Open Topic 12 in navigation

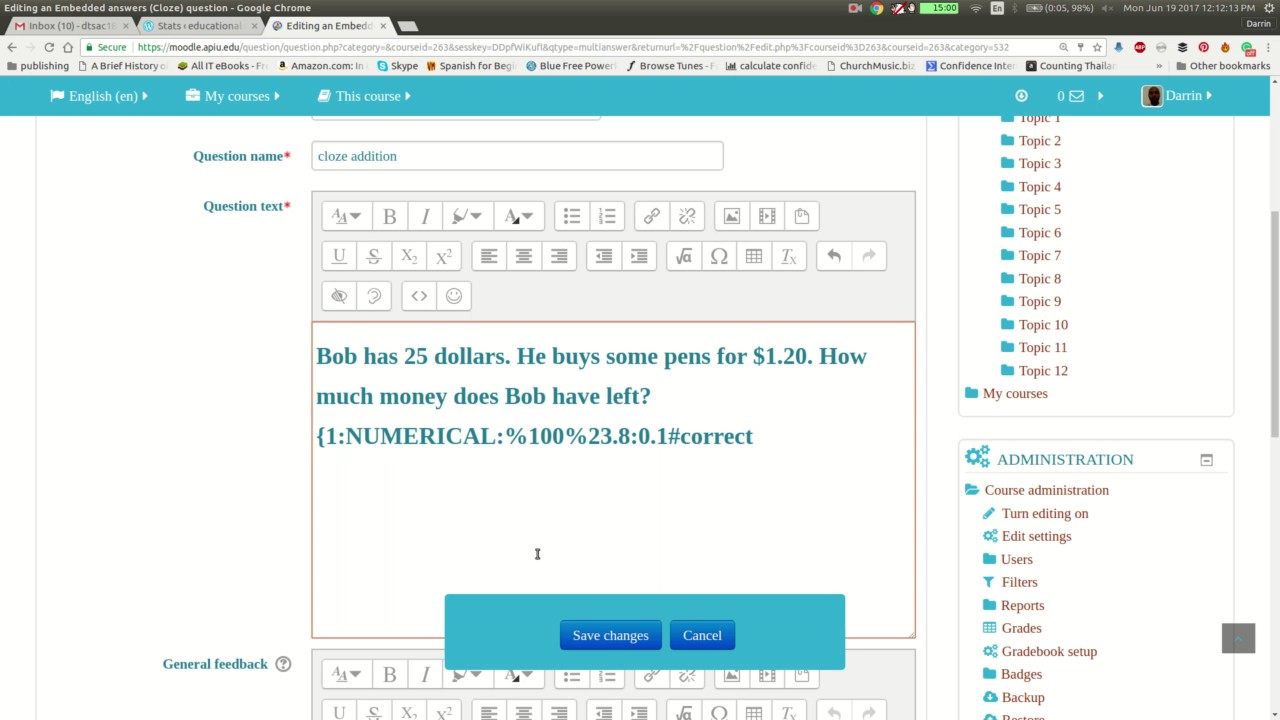pos(1043,371)
